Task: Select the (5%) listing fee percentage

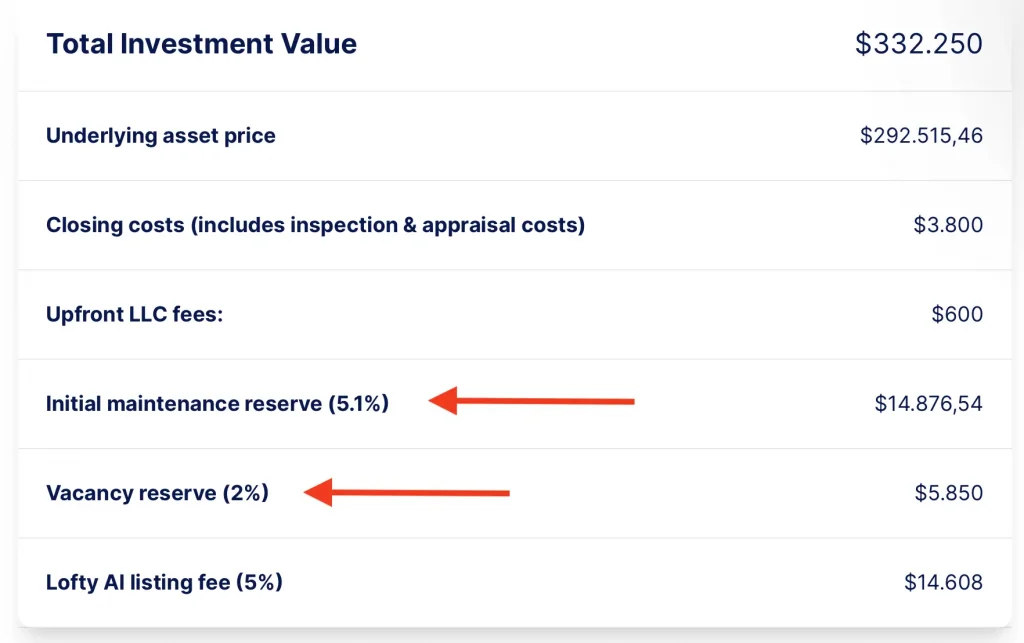Action: [x=259, y=582]
